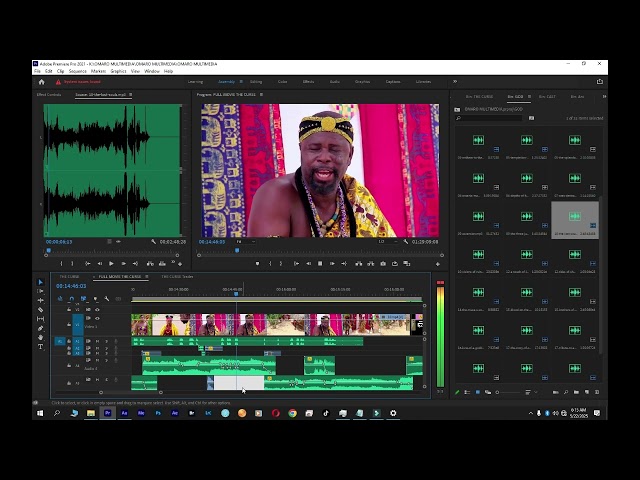Open Fit zoom level dropdown in Program monitor
640x480 pixels.
pos(246,242)
